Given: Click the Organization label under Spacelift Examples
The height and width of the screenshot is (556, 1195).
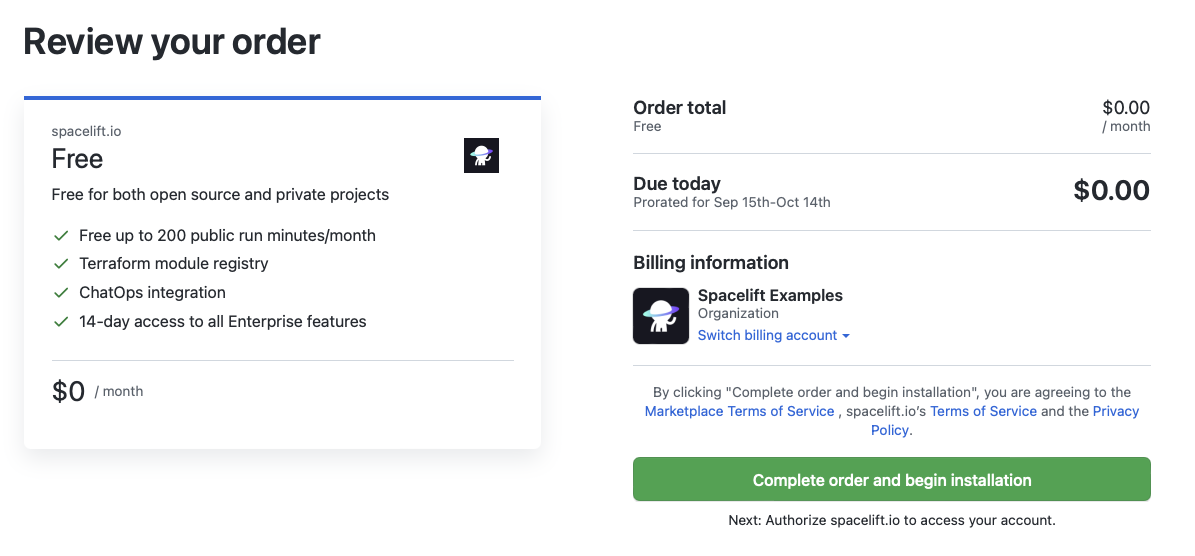Looking at the screenshot, I should coord(738,314).
